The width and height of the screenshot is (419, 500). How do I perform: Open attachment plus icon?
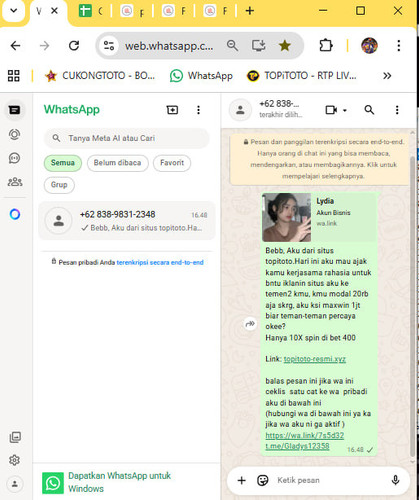tap(241, 480)
